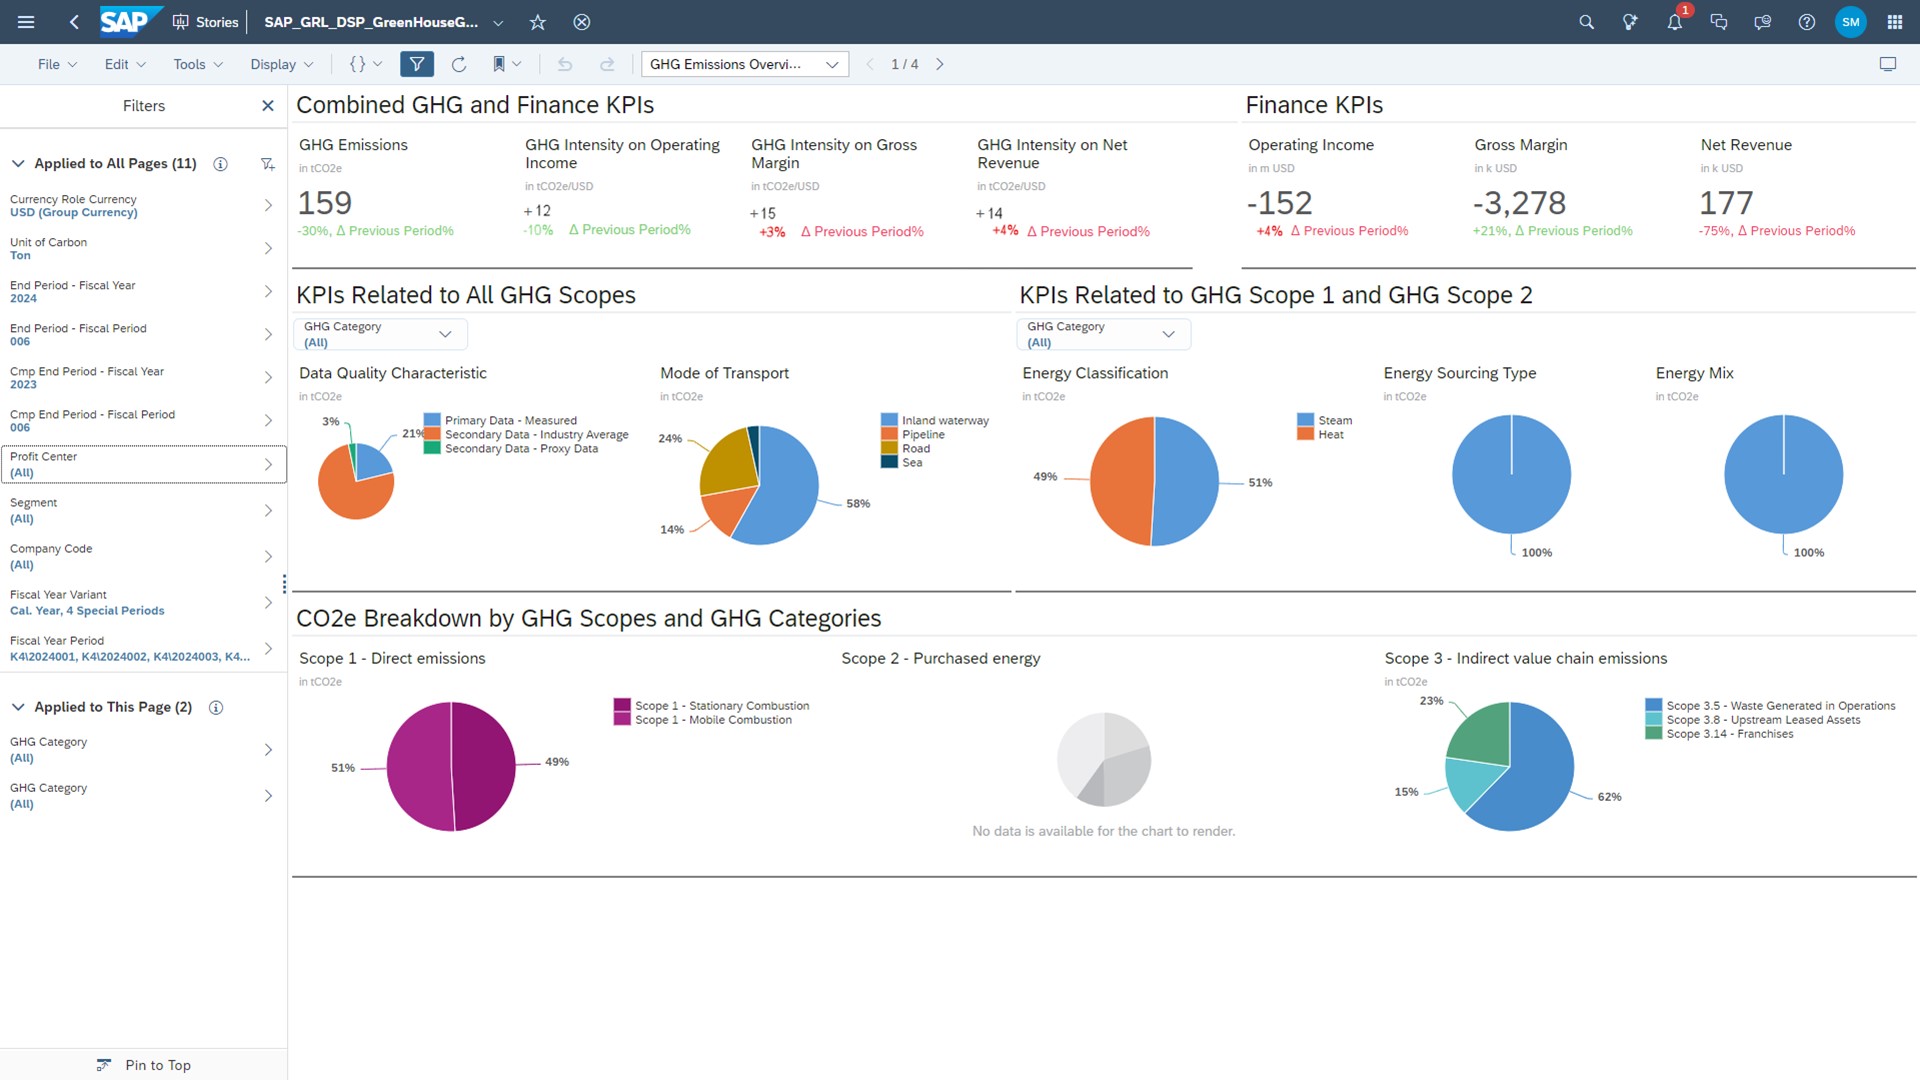The width and height of the screenshot is (1920, 1080).
Task: Open the notifications bell icon
Action: pos(1675,22)
